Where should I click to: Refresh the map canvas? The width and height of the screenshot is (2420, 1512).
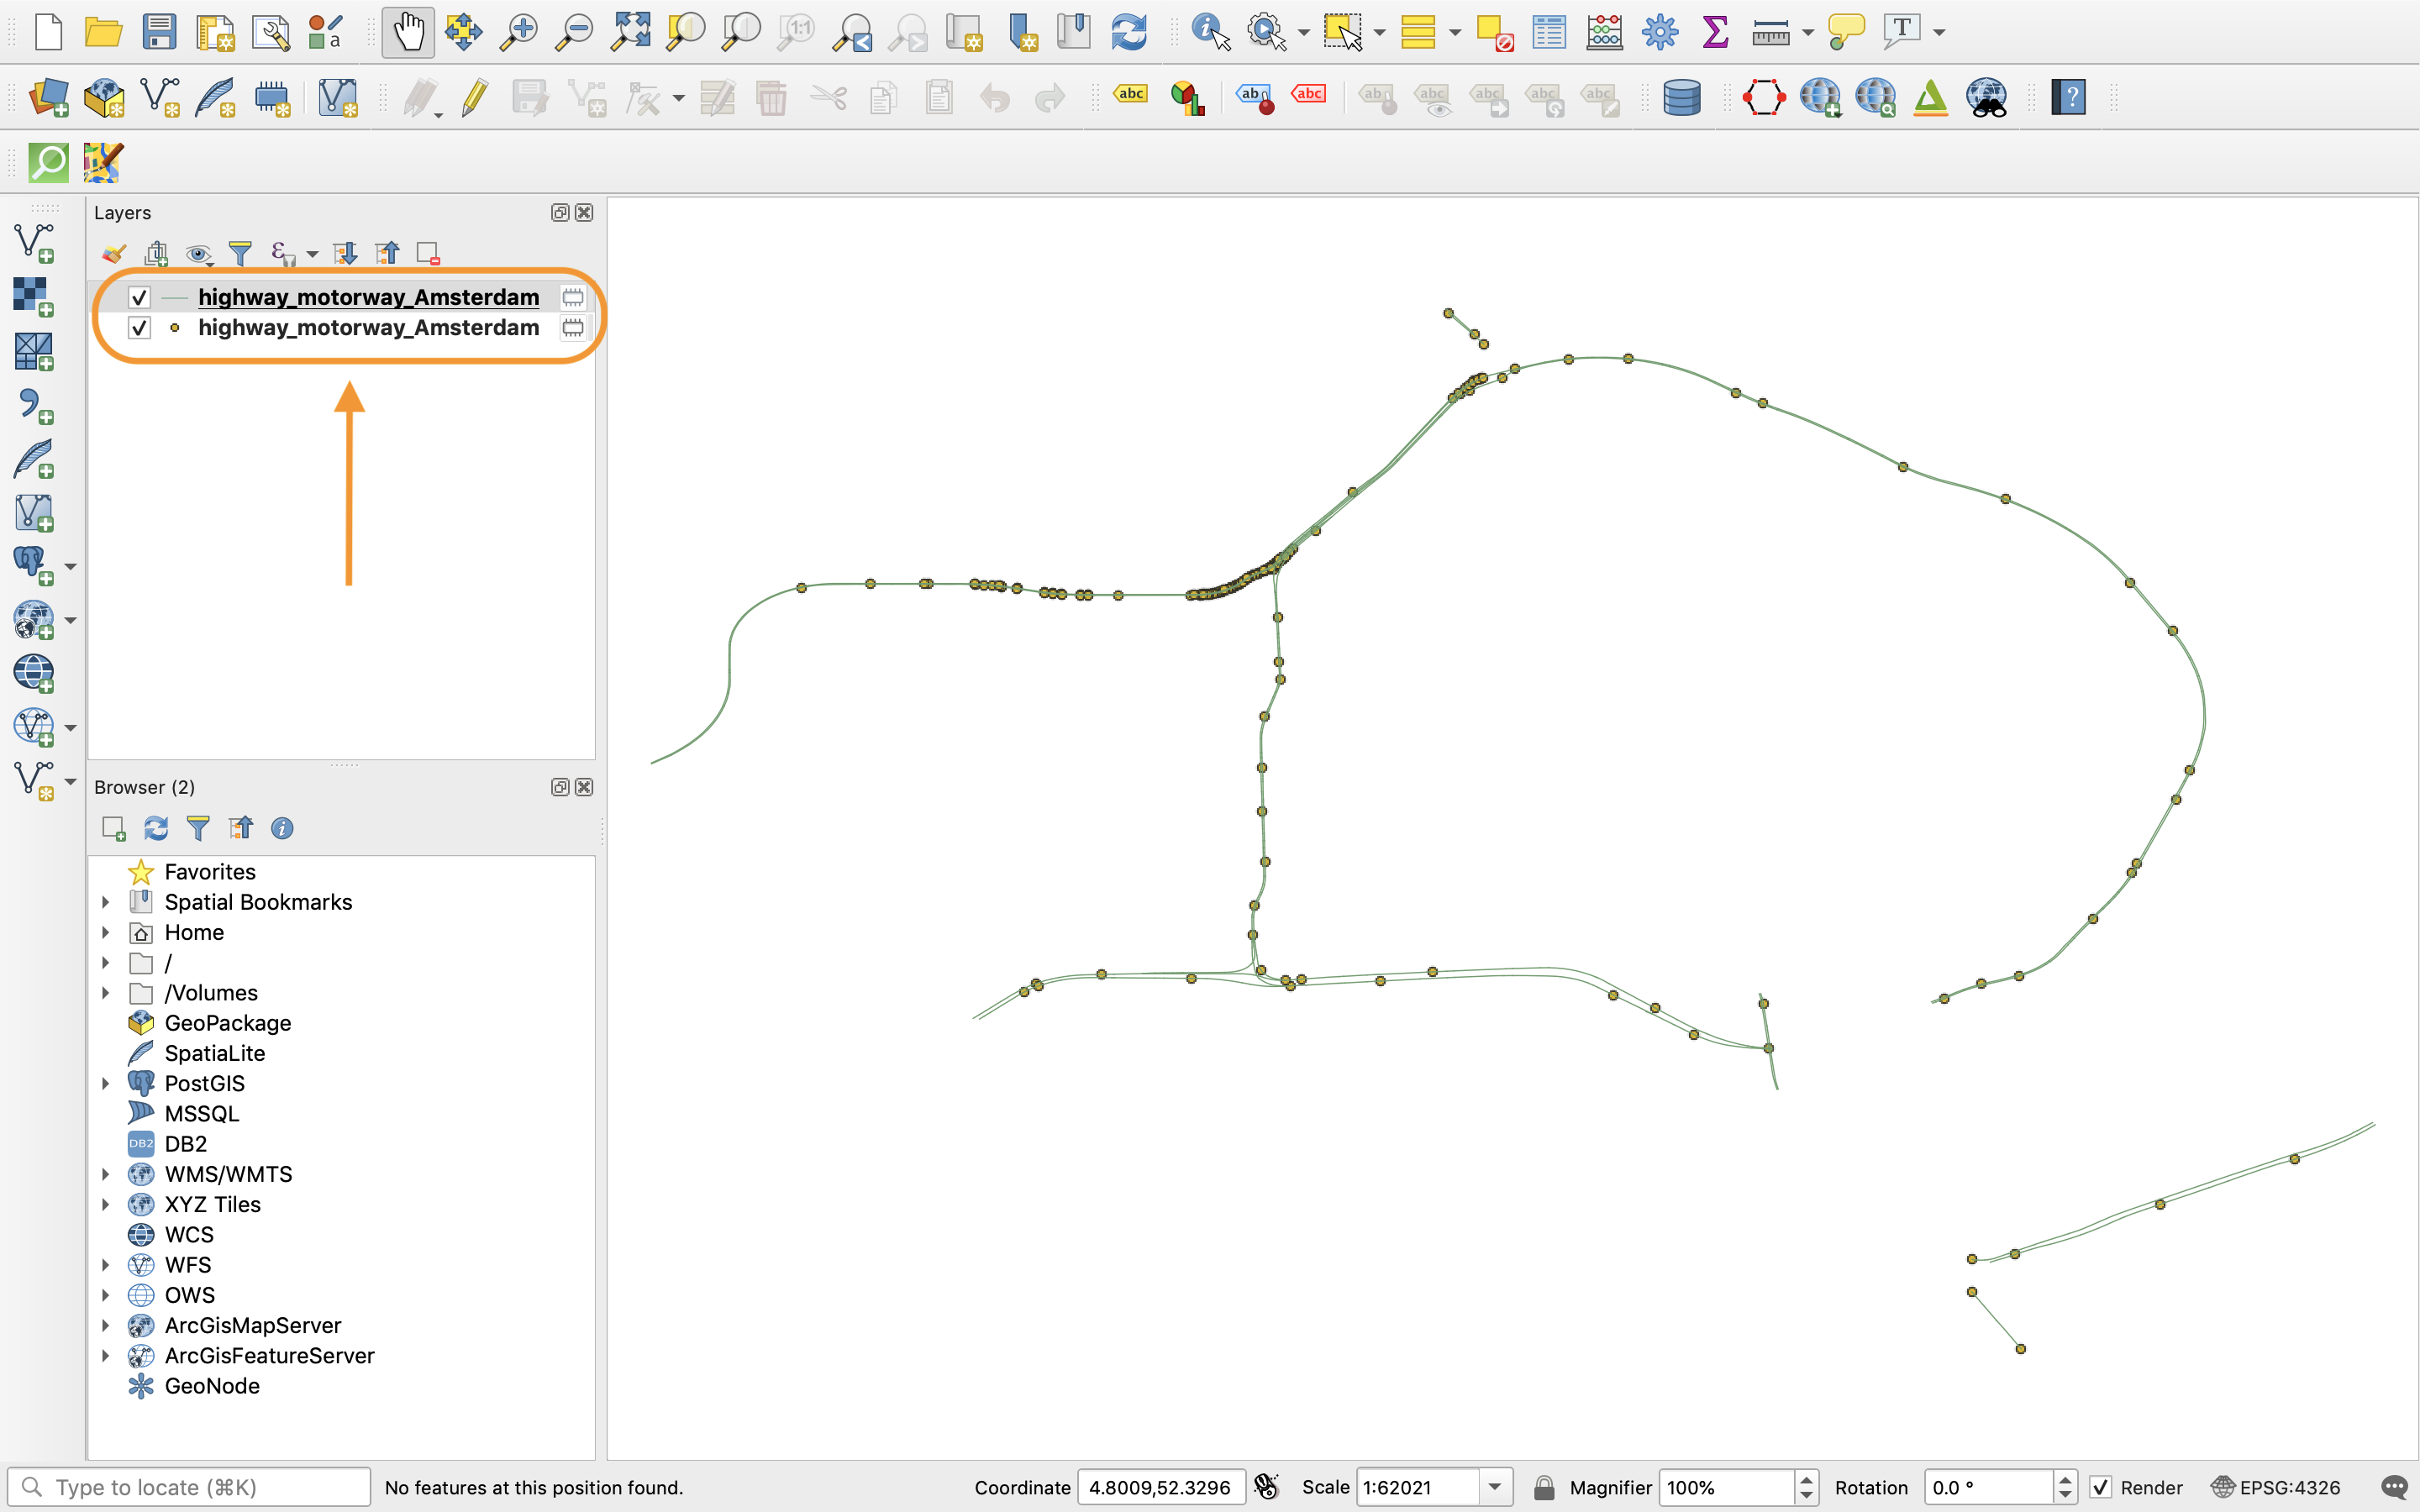[x=1129, y=31]
